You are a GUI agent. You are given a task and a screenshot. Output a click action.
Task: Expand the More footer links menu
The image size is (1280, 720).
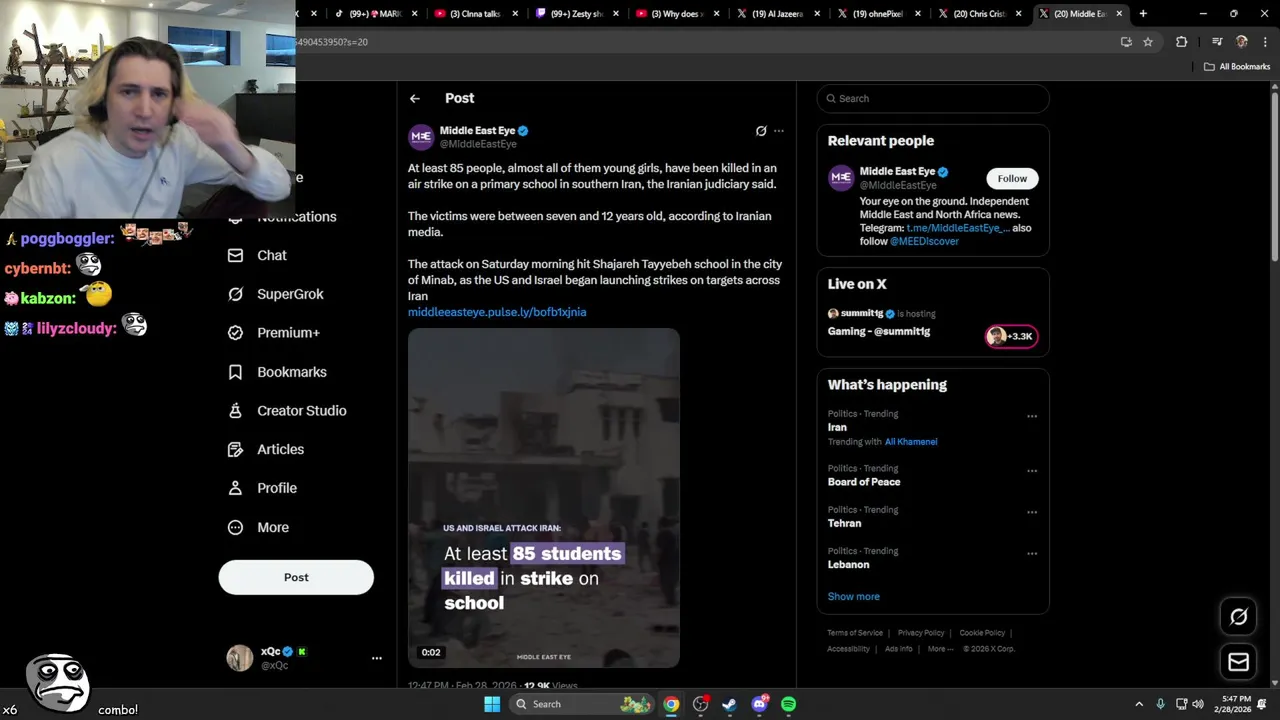pyautogui.click(x=939, y=648)
